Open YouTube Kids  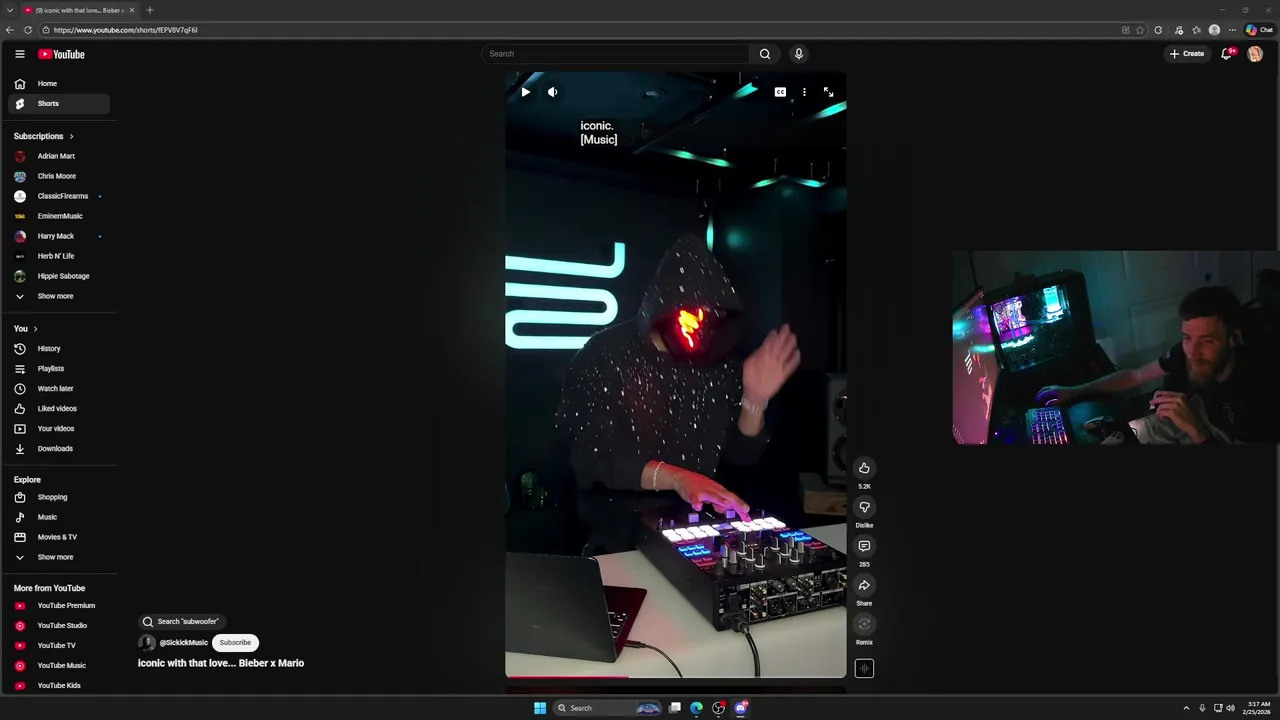pos(59,686)
